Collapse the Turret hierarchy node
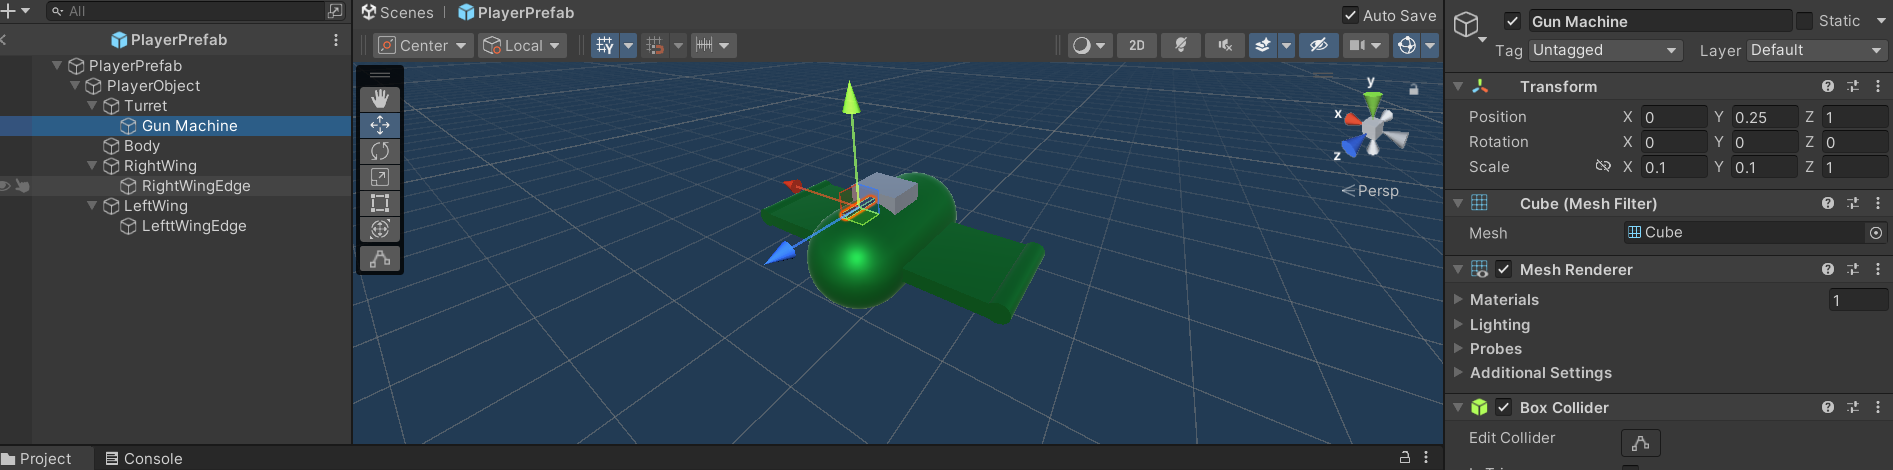Screen dimensions: 1893x470 (x=92, y=106)
